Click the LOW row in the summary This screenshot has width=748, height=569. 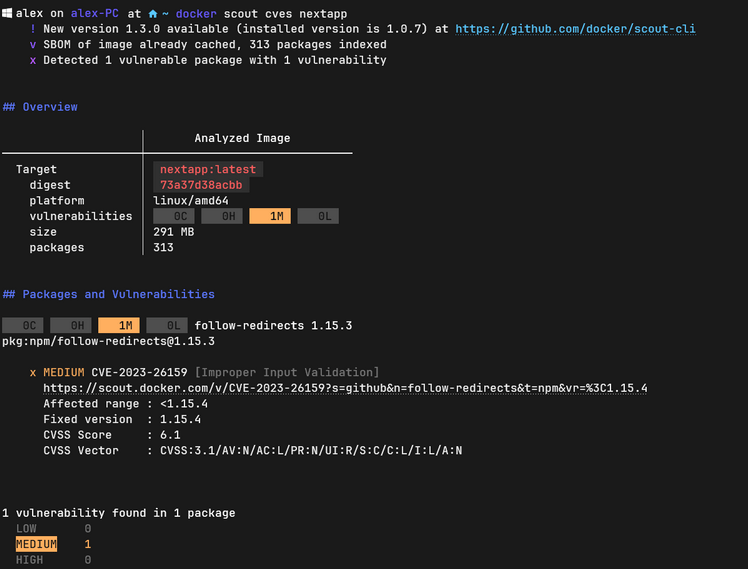[53, 528]
